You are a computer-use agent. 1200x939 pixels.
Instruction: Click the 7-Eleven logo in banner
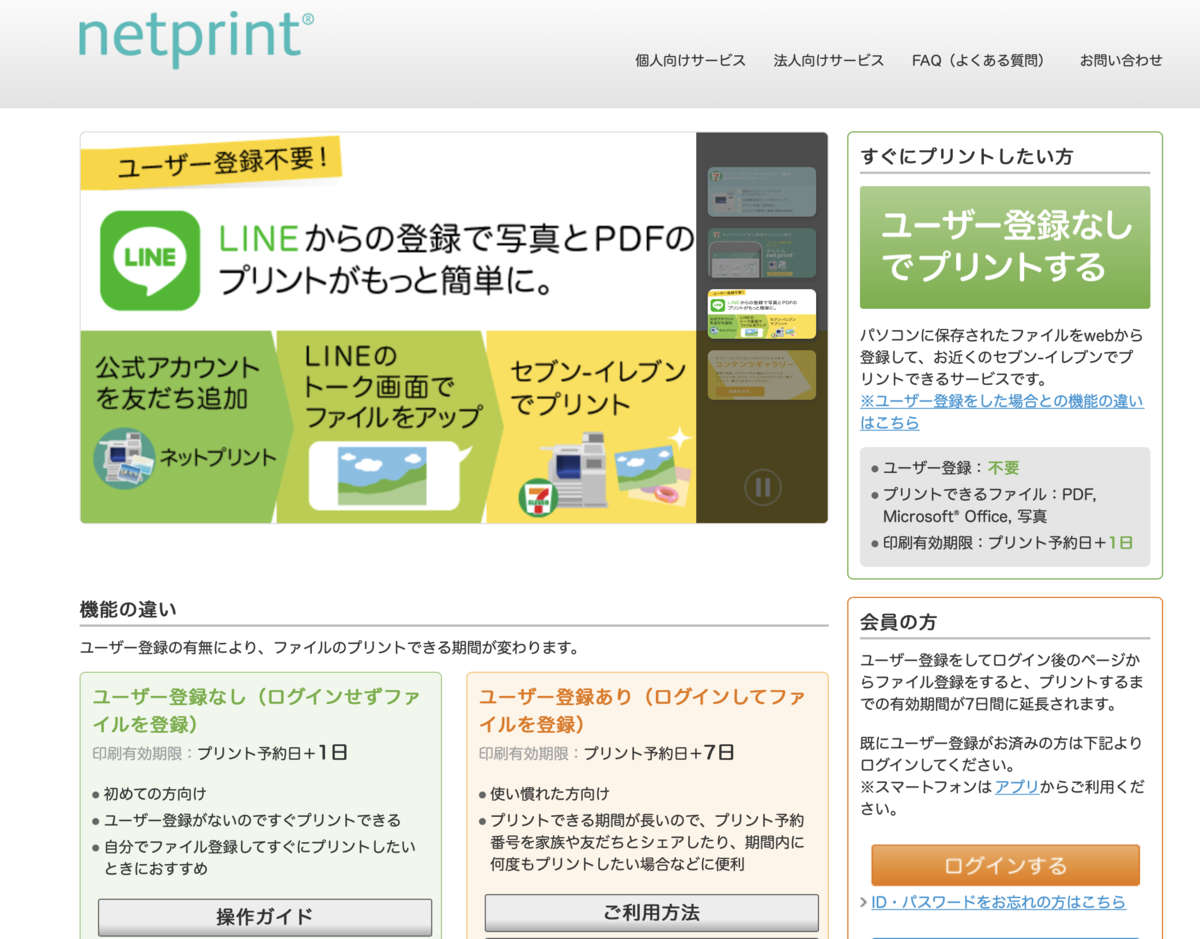[538, 498]
